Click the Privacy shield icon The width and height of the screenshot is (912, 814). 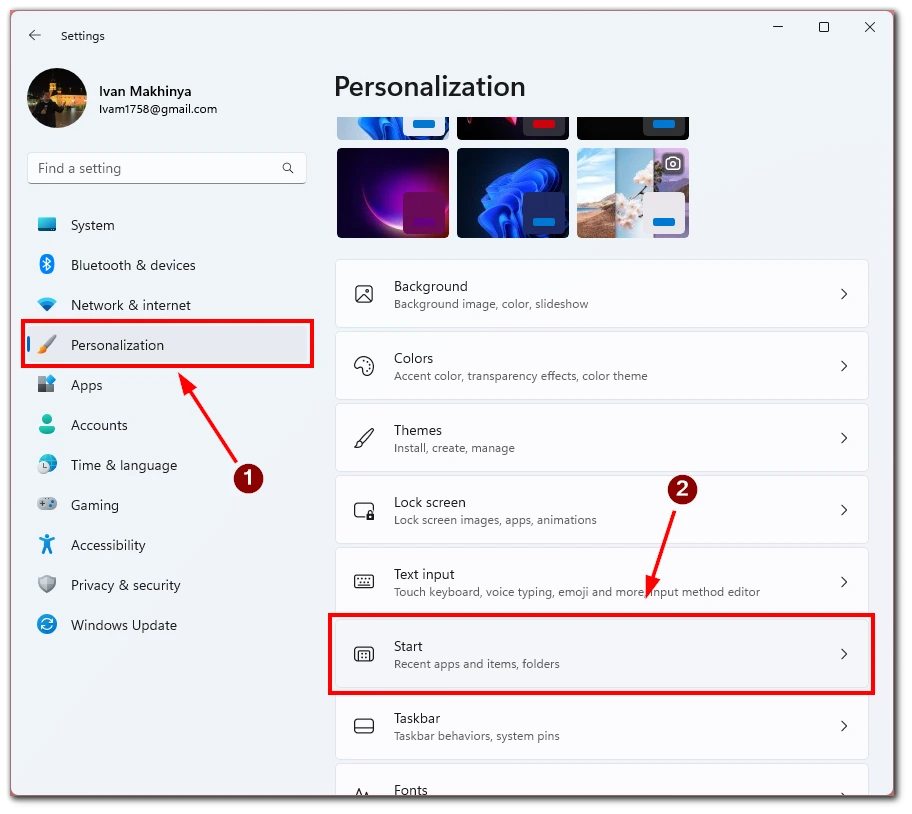pyautogui.click(x=47, y=584)
